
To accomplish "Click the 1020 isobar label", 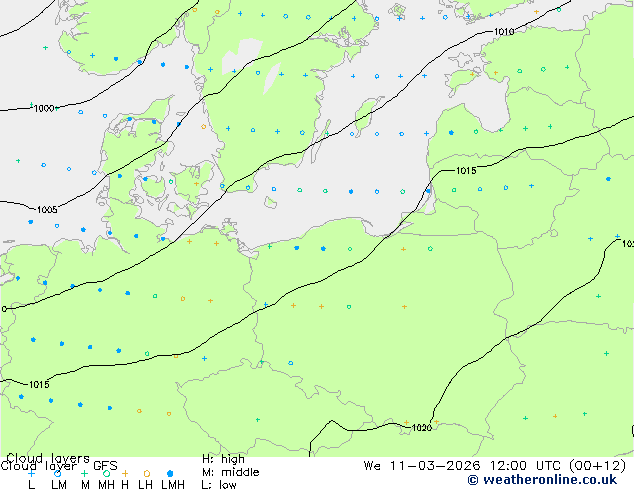I will 422,428.
